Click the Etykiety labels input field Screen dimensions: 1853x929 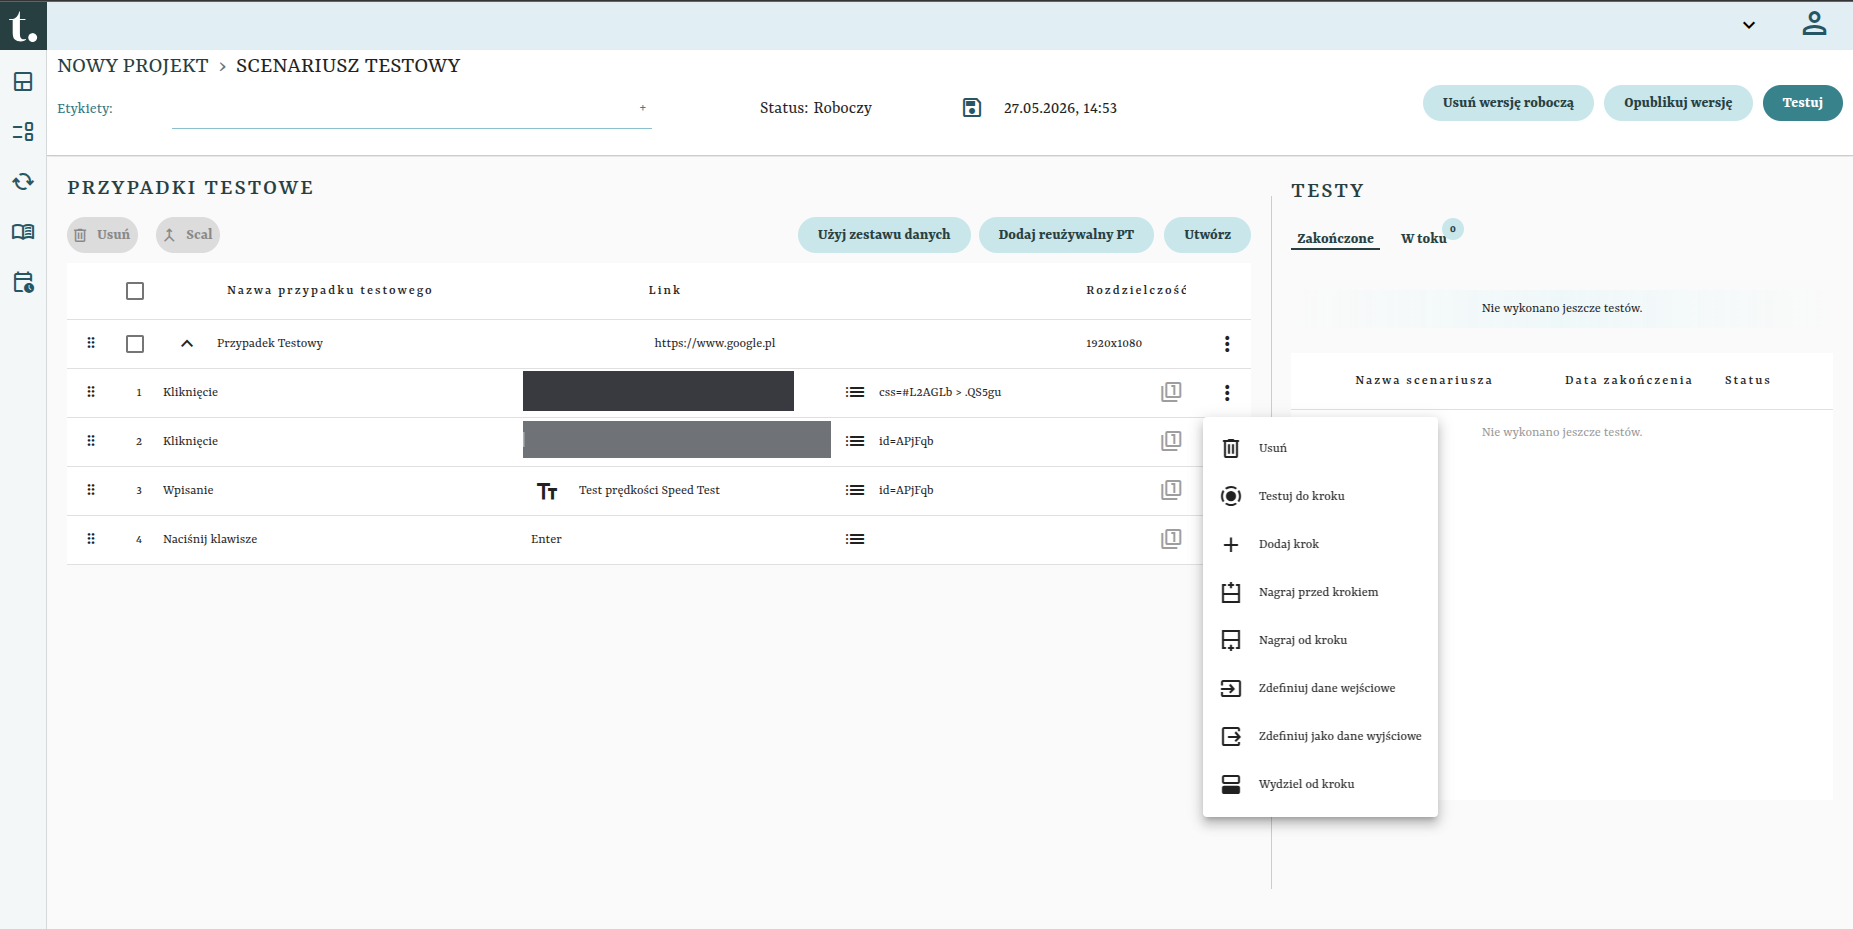pyautogui.click(x=411, y=110)
